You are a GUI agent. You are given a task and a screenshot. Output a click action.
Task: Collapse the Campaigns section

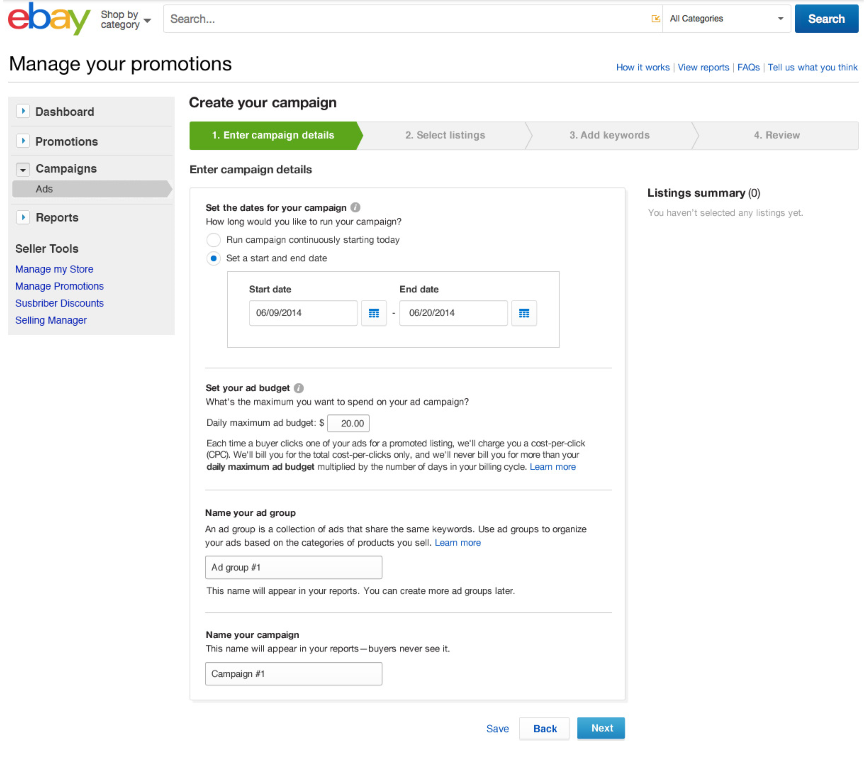pyautogui.click(x=23, y=169)
